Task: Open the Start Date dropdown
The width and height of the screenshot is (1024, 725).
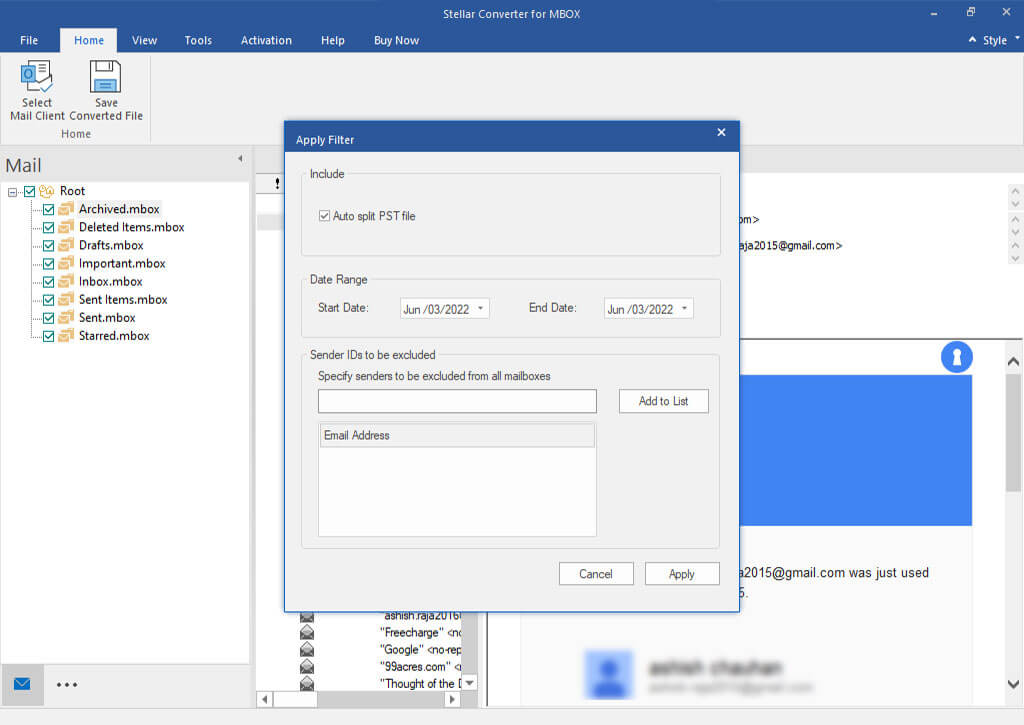Action: tap(481, 308)
